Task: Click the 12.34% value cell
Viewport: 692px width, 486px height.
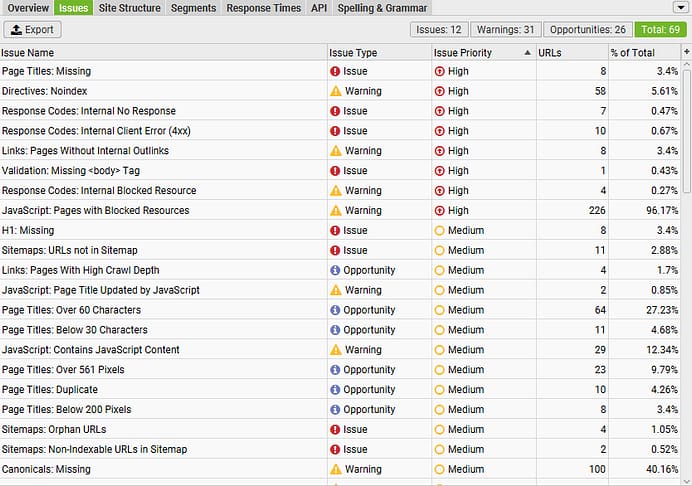Action: (645, 350)
